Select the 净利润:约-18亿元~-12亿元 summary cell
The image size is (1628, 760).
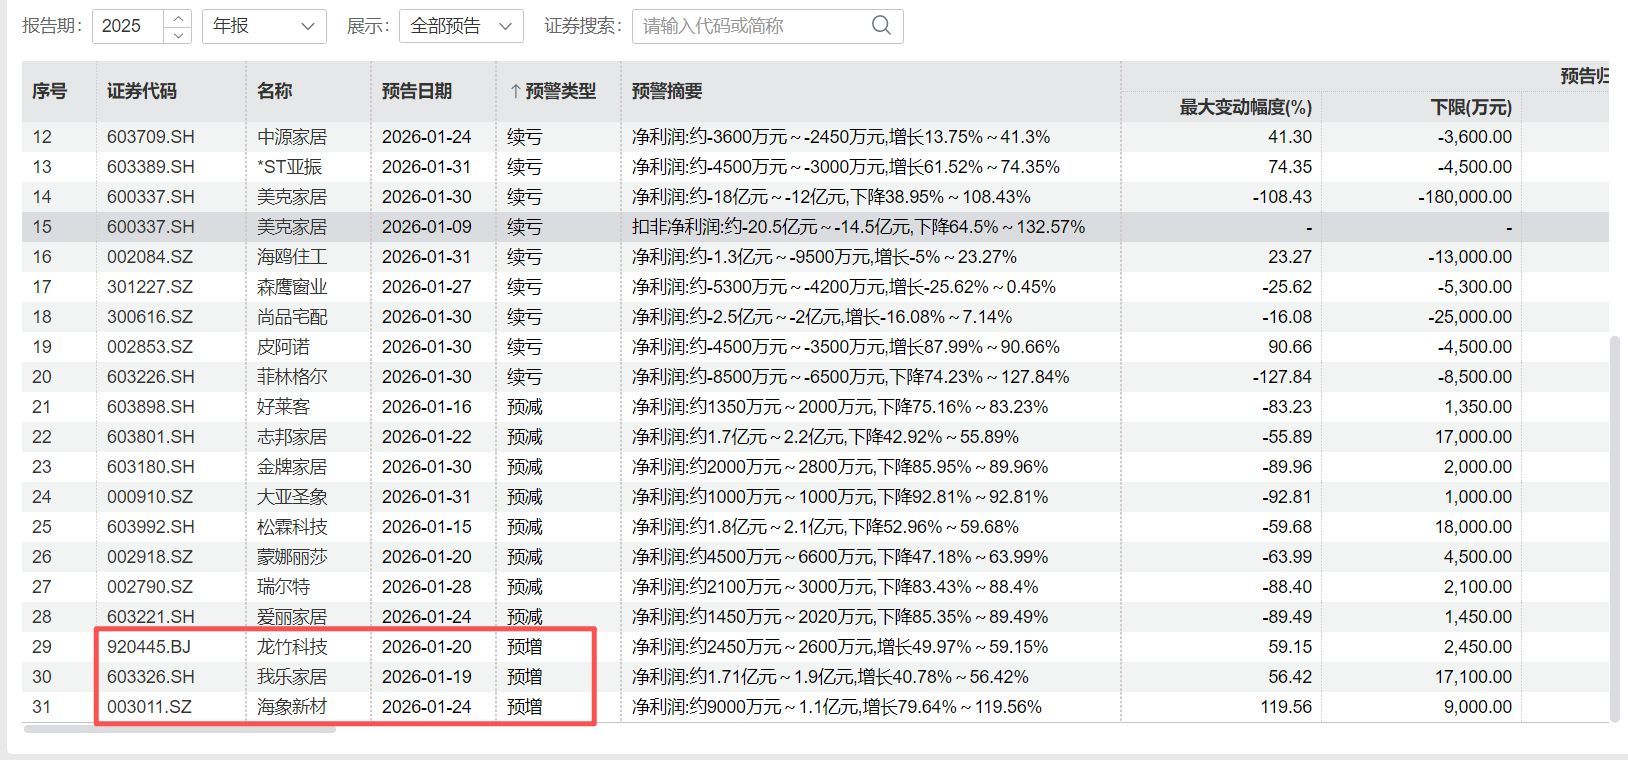click(x=831, y=197)
